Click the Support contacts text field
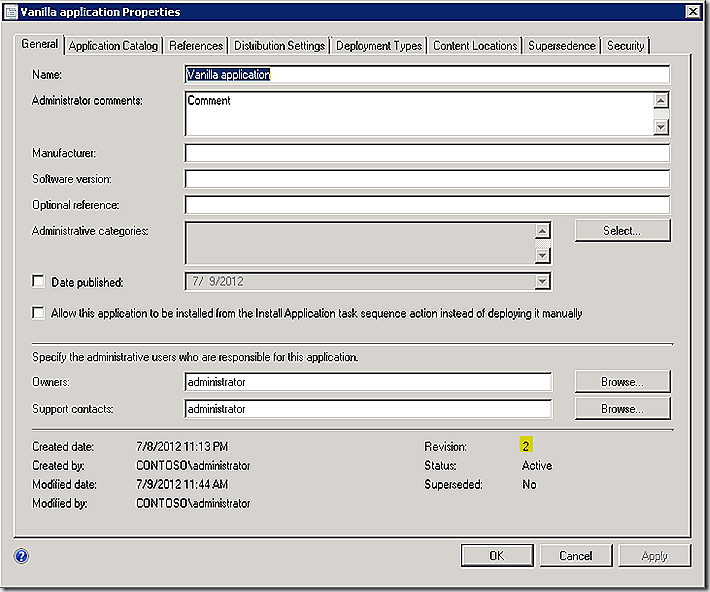Viewport: 710px width, 592px height. 368,409
